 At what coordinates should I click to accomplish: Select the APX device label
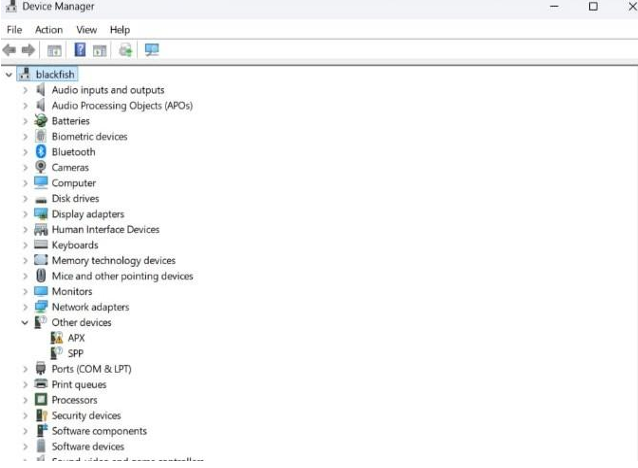pos(76,338)
